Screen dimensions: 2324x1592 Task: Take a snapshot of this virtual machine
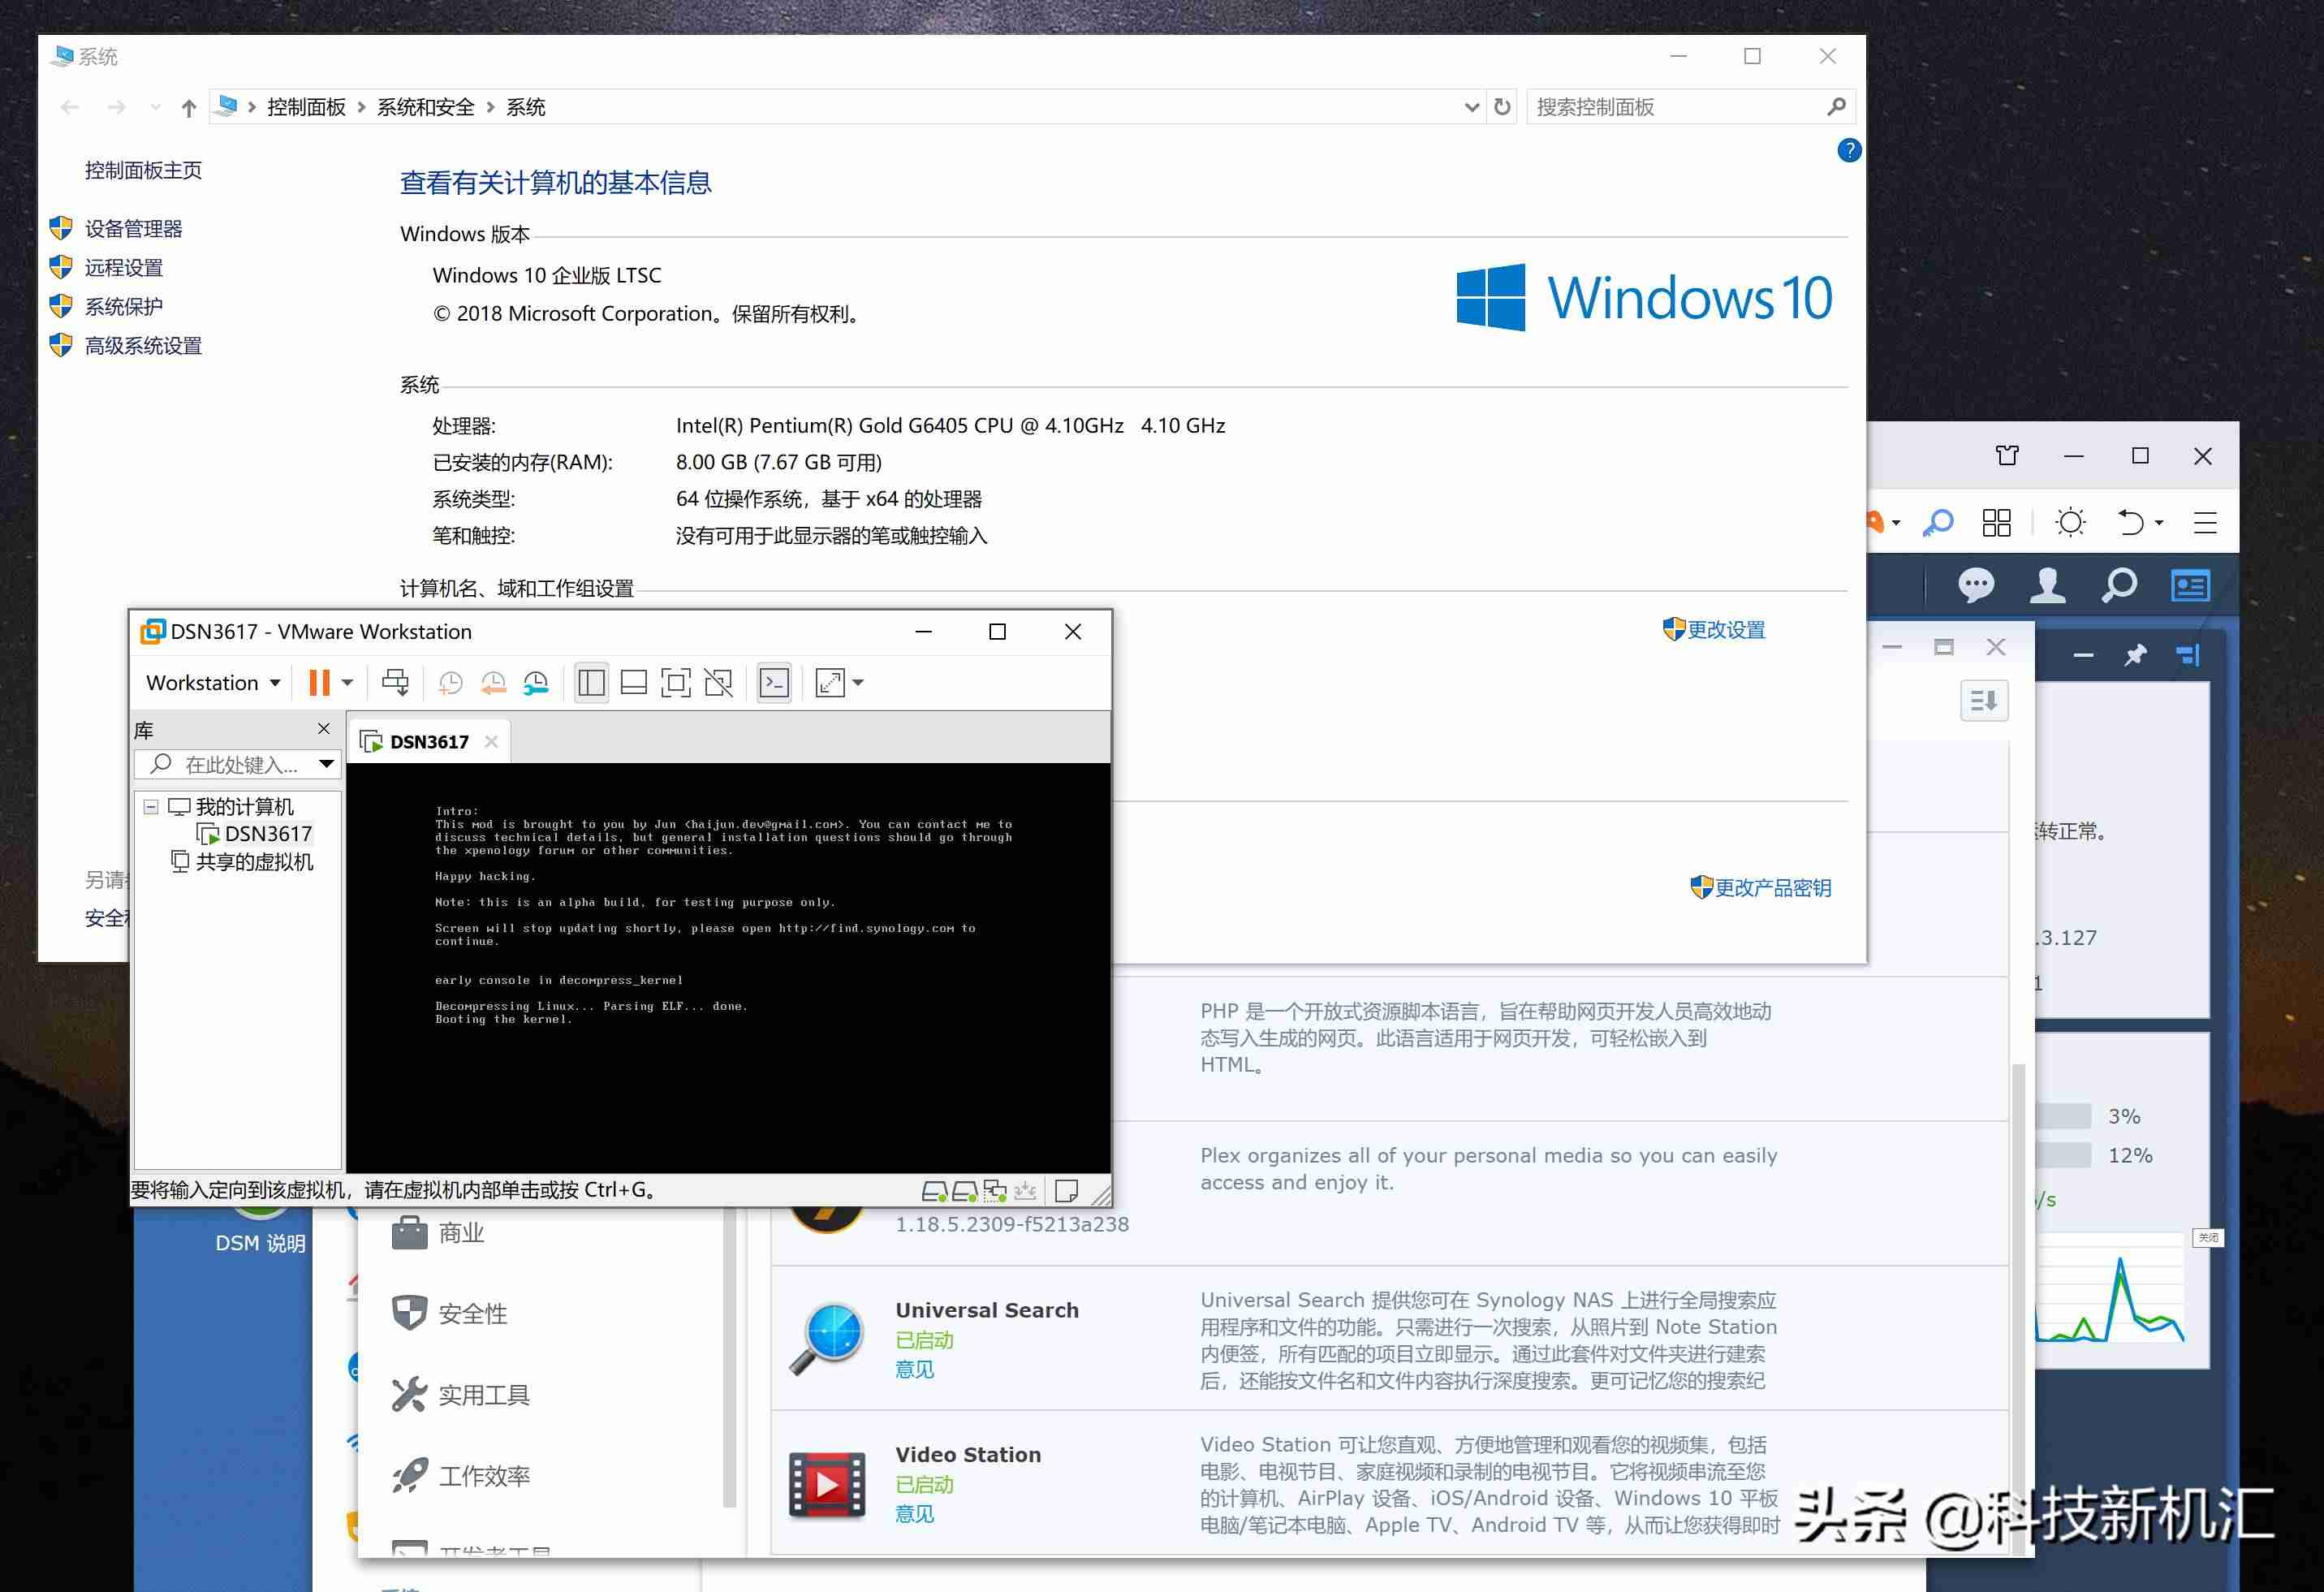pos(451,683)
